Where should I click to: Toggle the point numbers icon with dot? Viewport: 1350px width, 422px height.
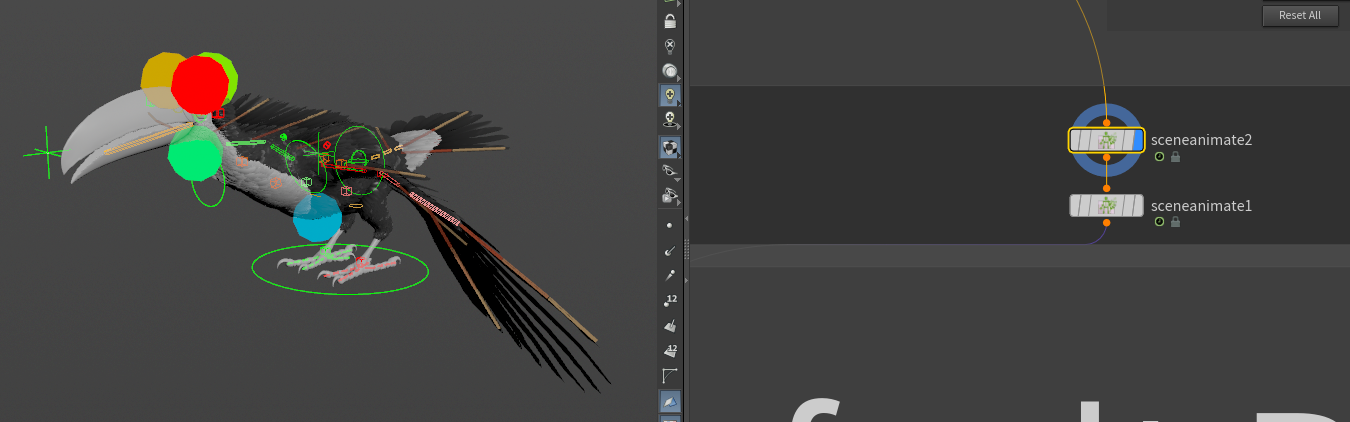coord(670,300)
